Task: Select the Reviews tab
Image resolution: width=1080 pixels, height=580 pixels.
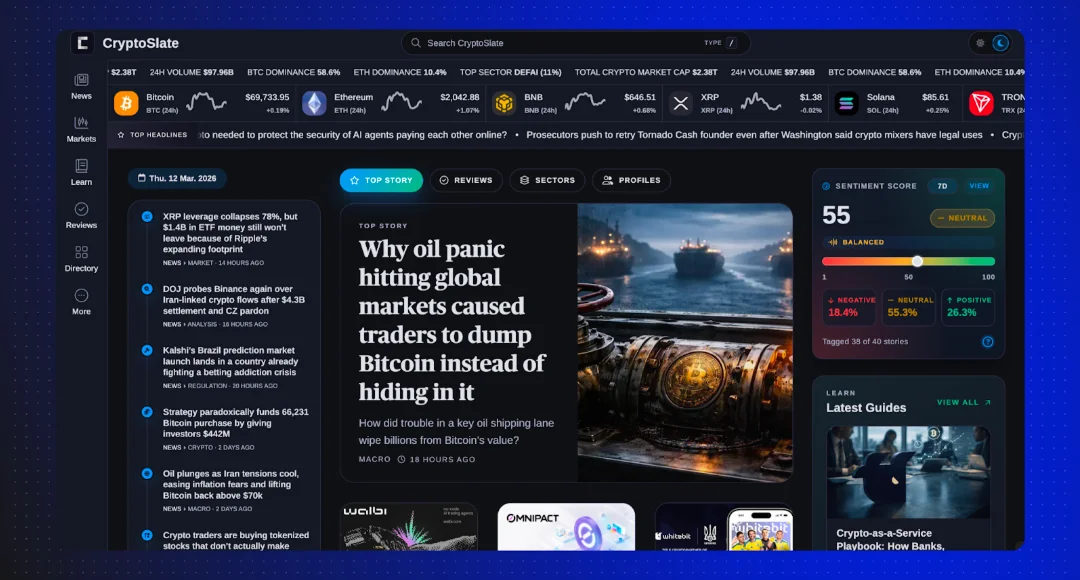Action: pos(466,180)
